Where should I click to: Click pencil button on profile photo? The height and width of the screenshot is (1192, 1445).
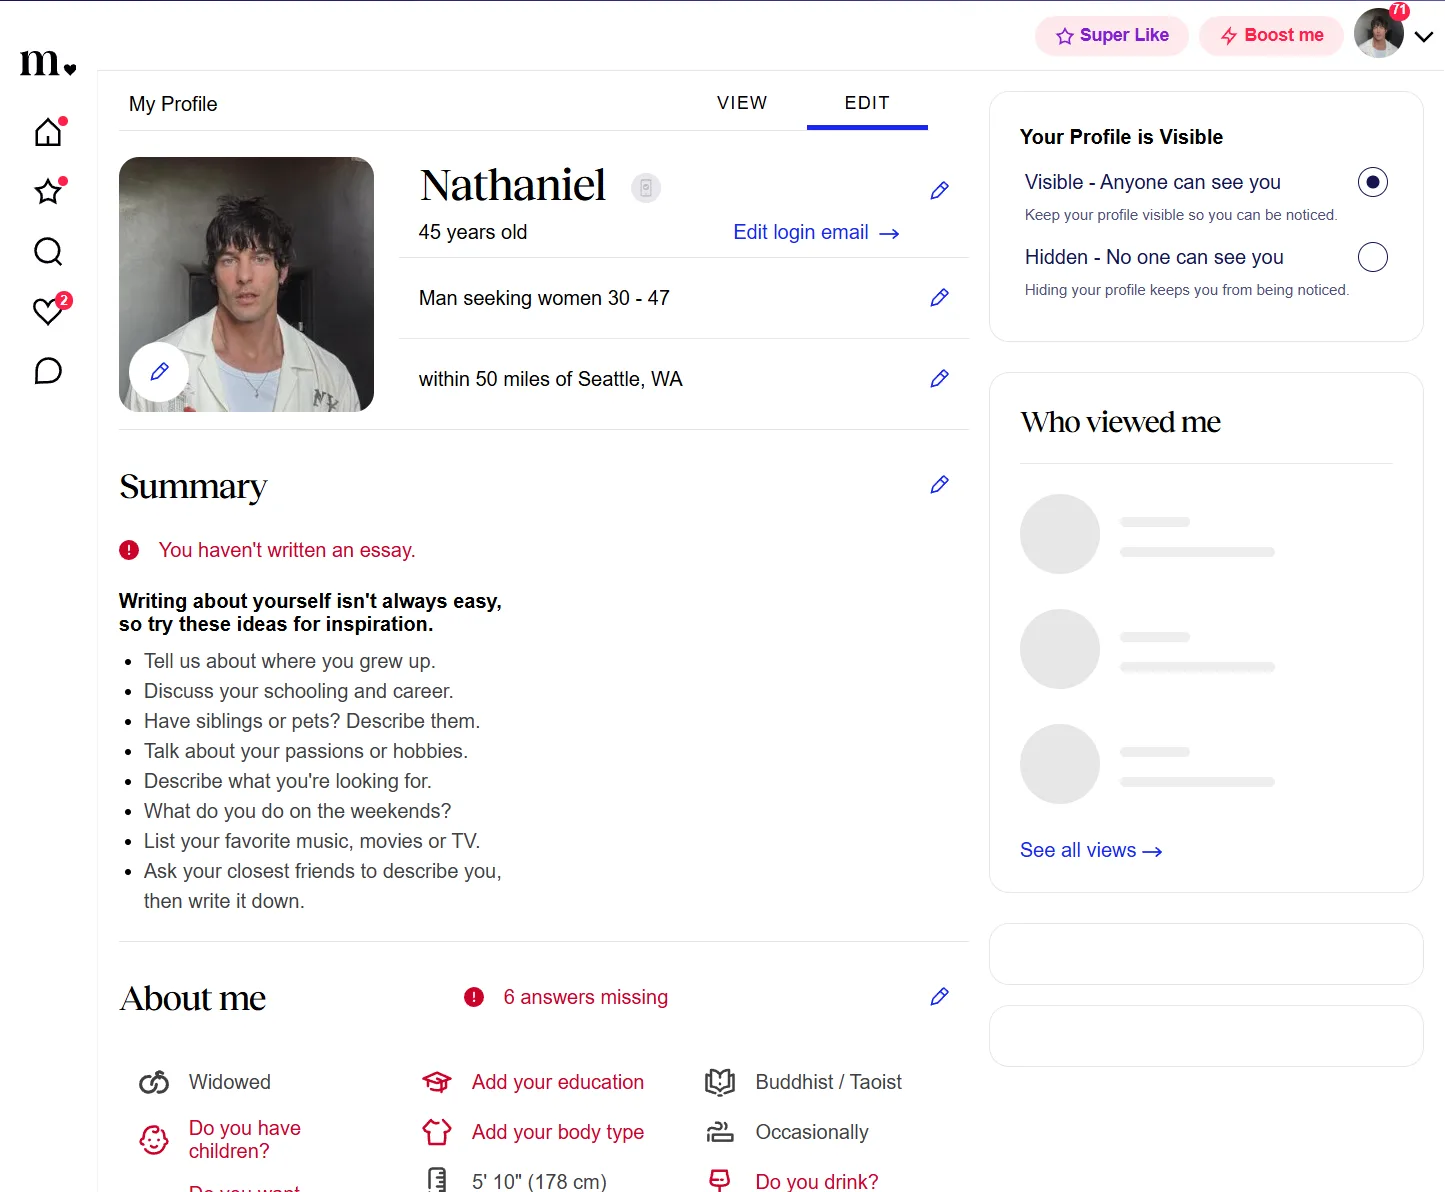159,372
